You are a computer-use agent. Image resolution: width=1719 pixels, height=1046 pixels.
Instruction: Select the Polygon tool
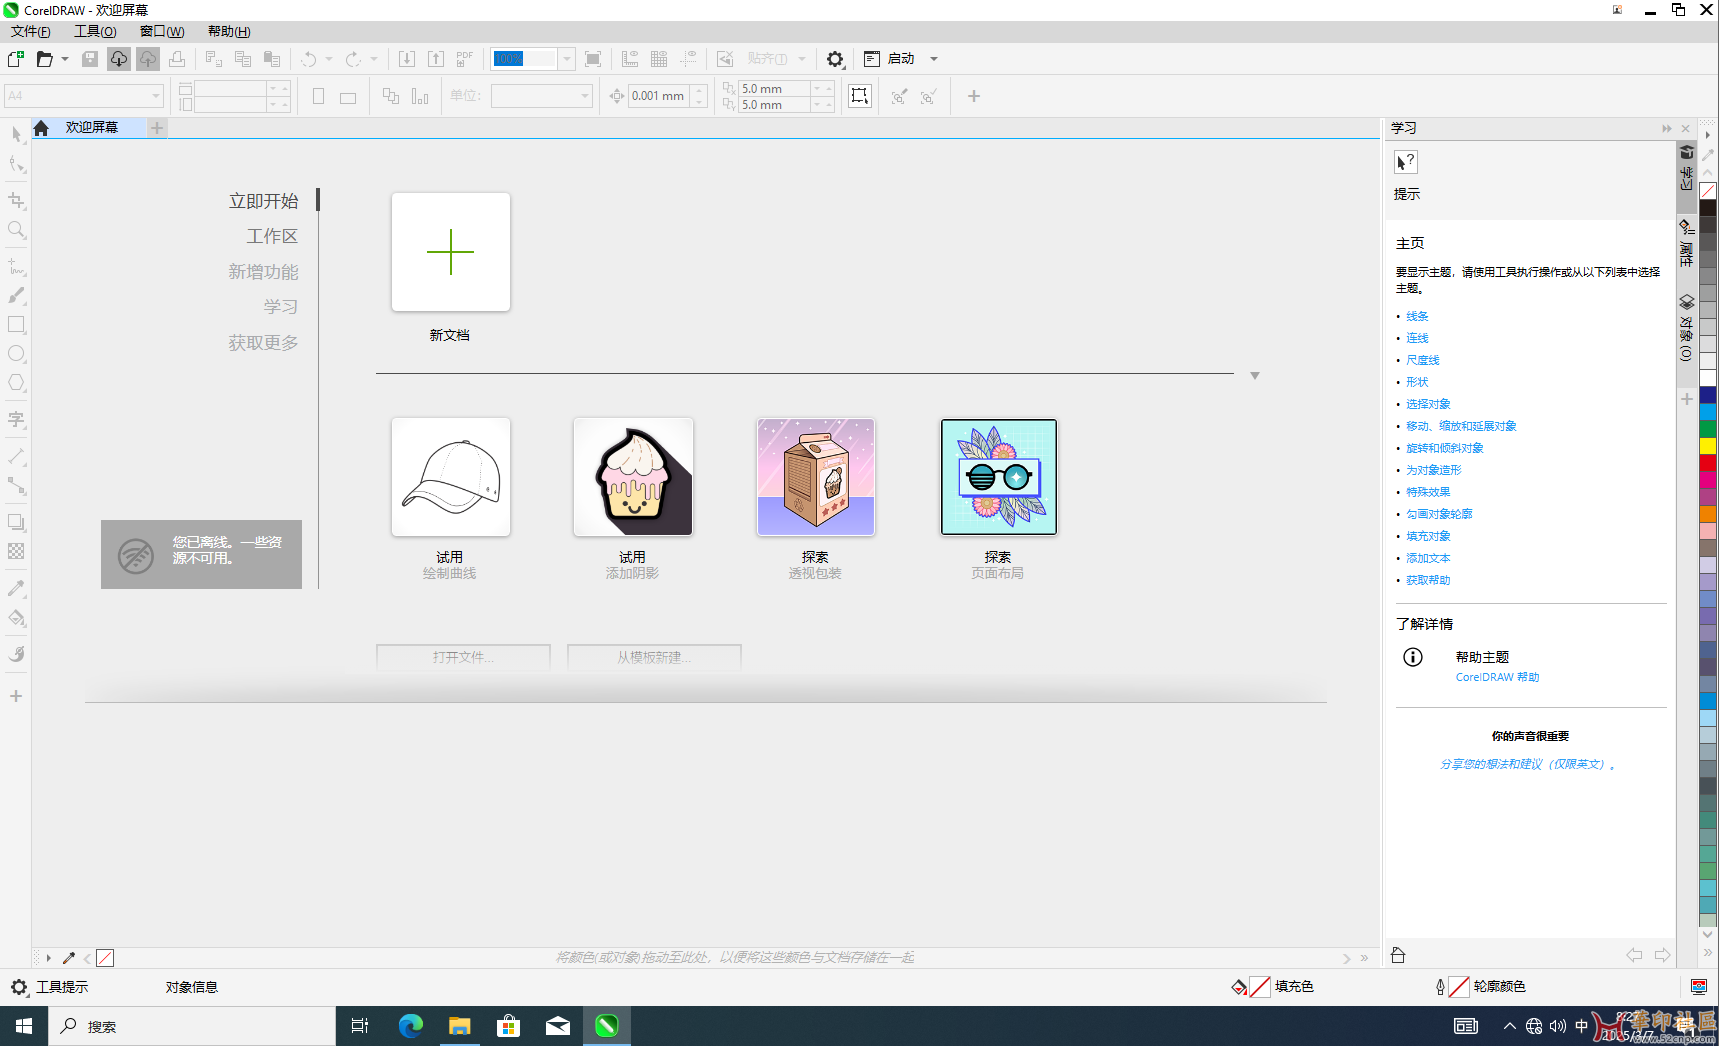pyautogui.click(x=16, y=383)
